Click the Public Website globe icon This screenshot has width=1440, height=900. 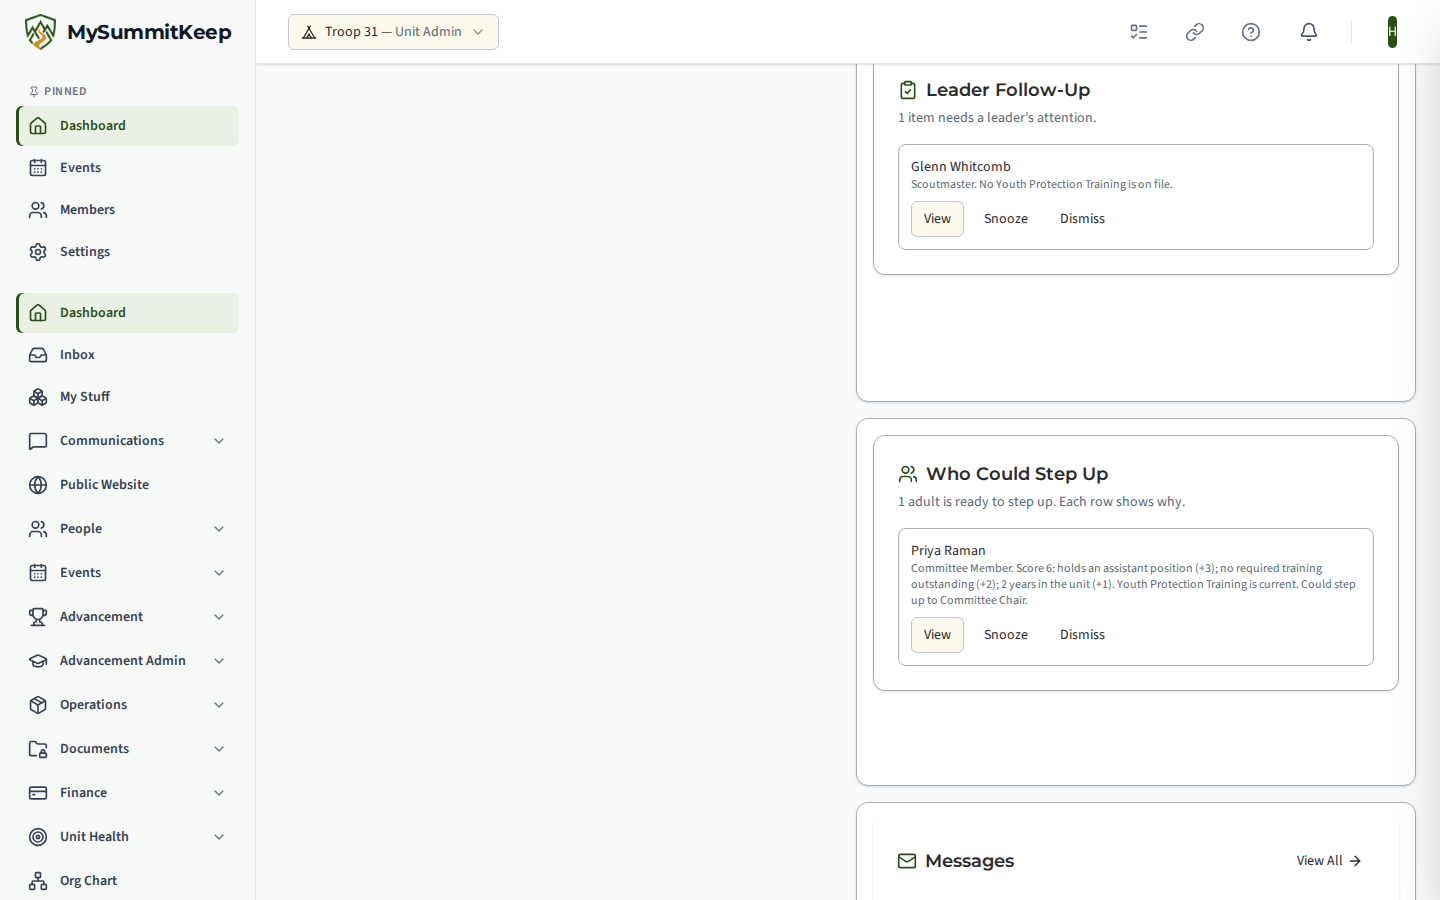[x=38, y=485]
